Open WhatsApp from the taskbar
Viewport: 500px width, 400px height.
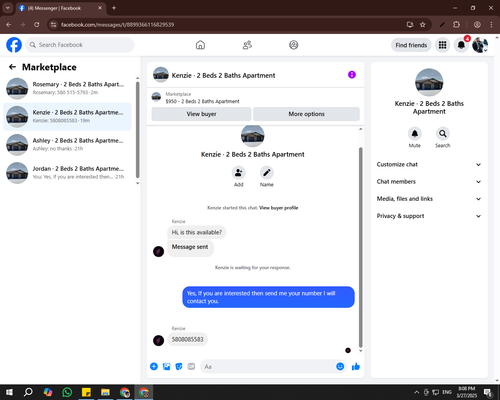[67, 392]
